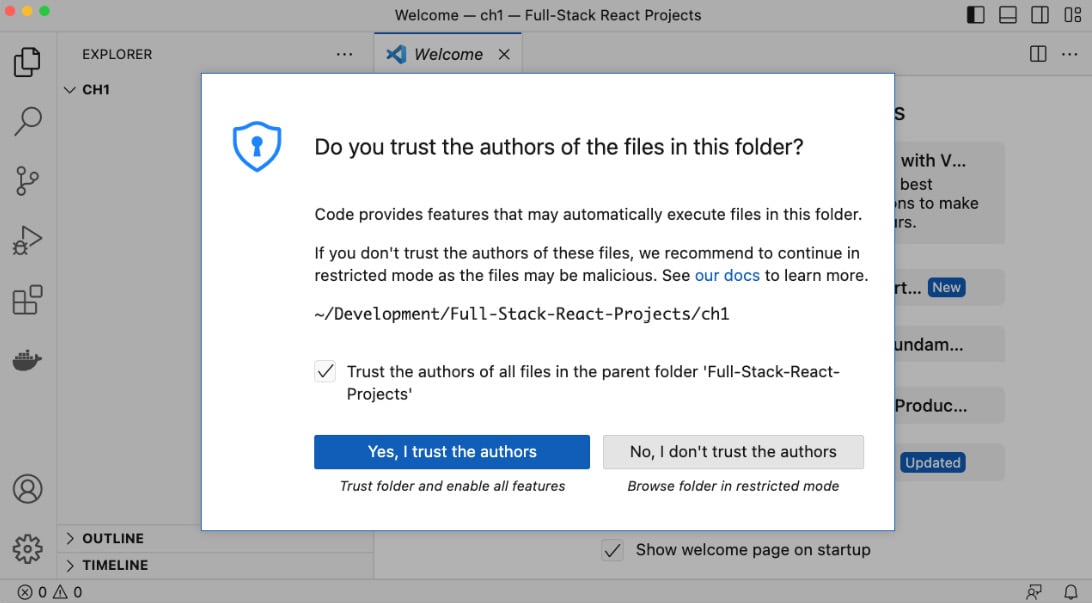Open the Accounts menu icon
Viewport: 1092px width, 604px height.
(27, 489)
